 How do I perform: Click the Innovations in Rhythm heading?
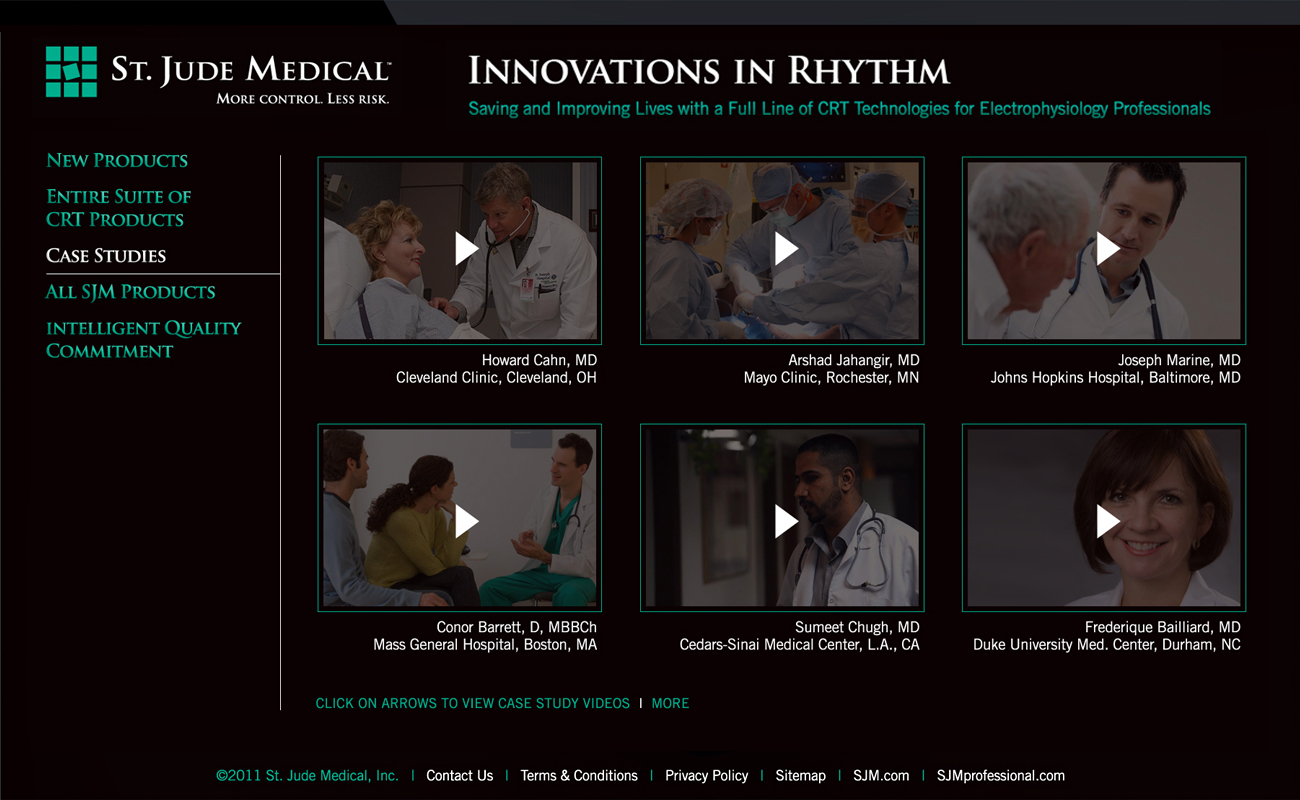pos(709,71)
